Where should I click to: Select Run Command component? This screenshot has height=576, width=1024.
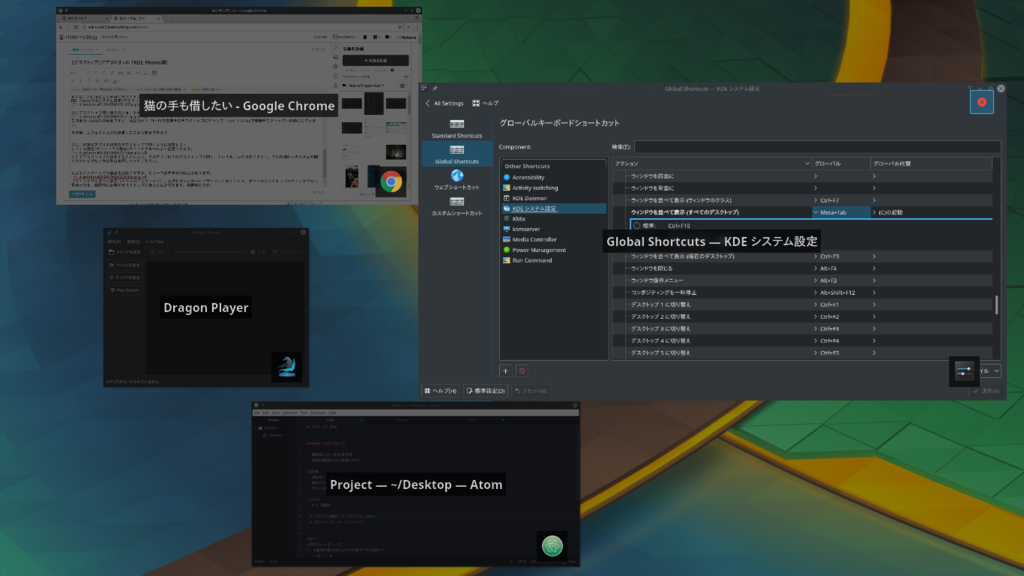coord(552,260)
